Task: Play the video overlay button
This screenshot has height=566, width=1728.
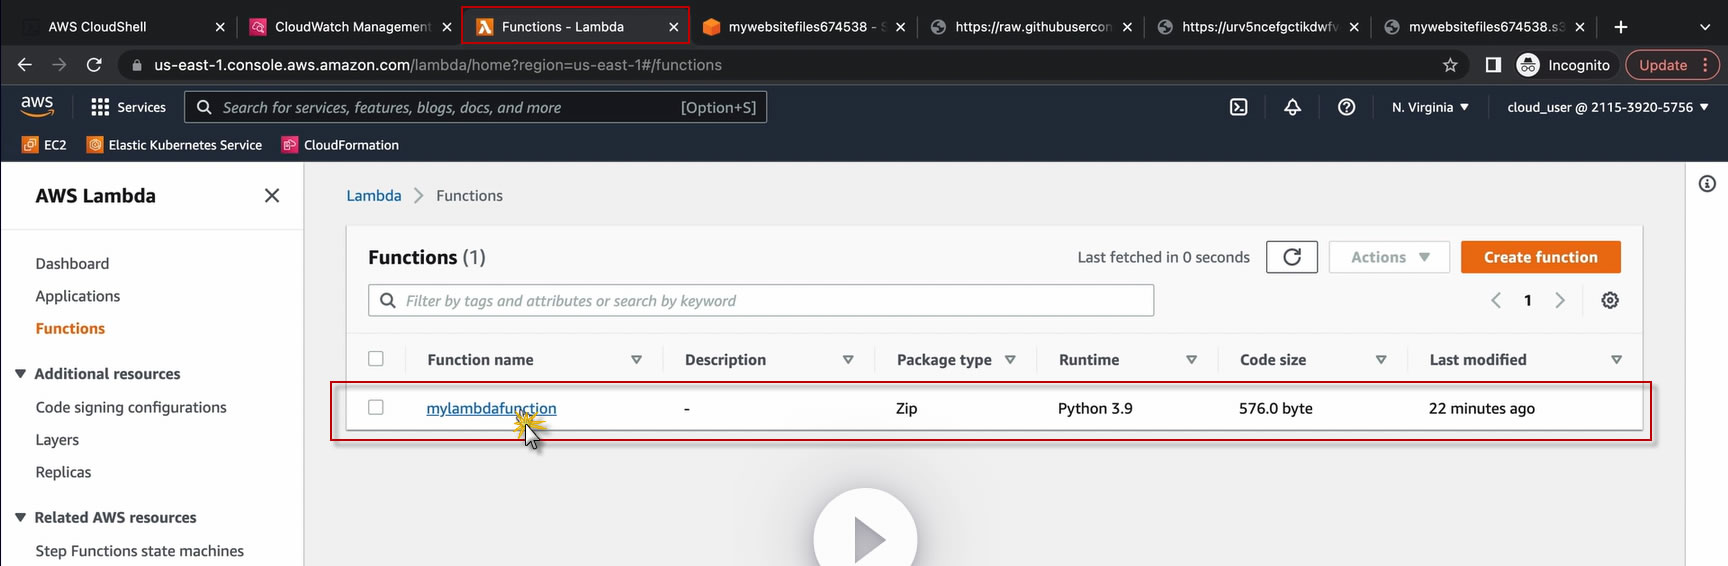Action: coord(865,538)
